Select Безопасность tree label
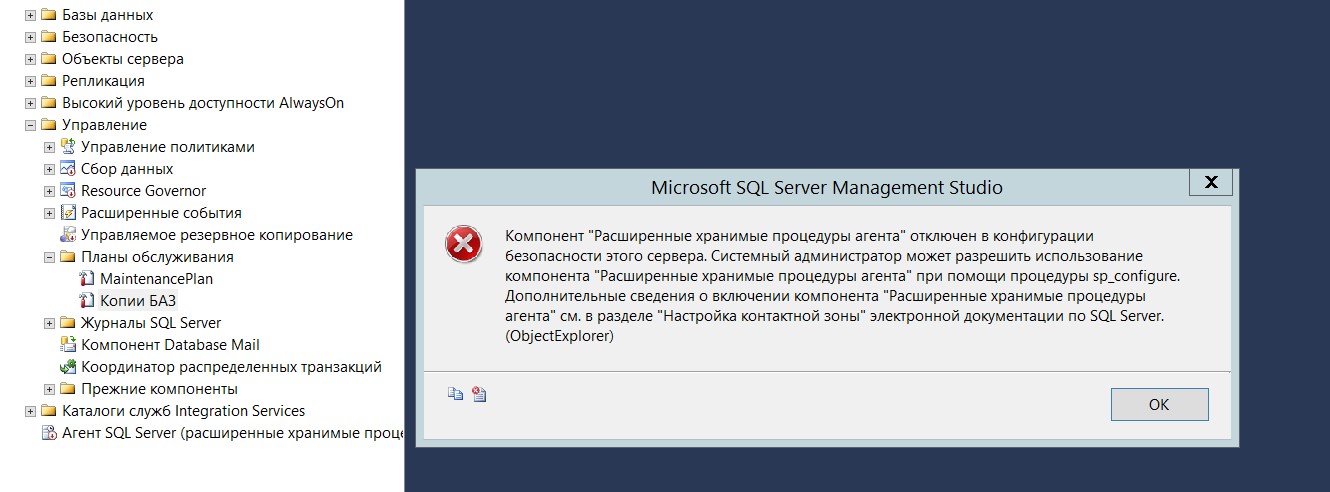The height and width of the screenshot is (492, 1330). 110,37
